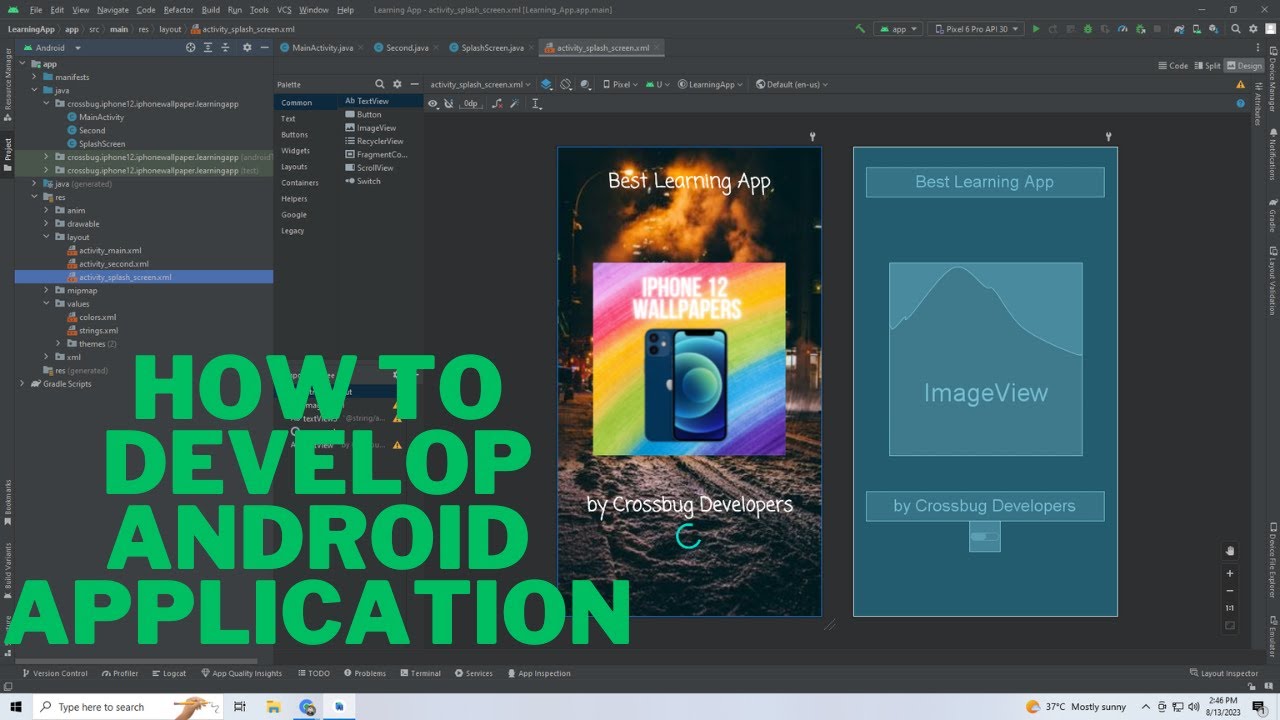1280x720 pixels.
Task: Click Expand All in the Project panel
Action: (x=209, y=47)
